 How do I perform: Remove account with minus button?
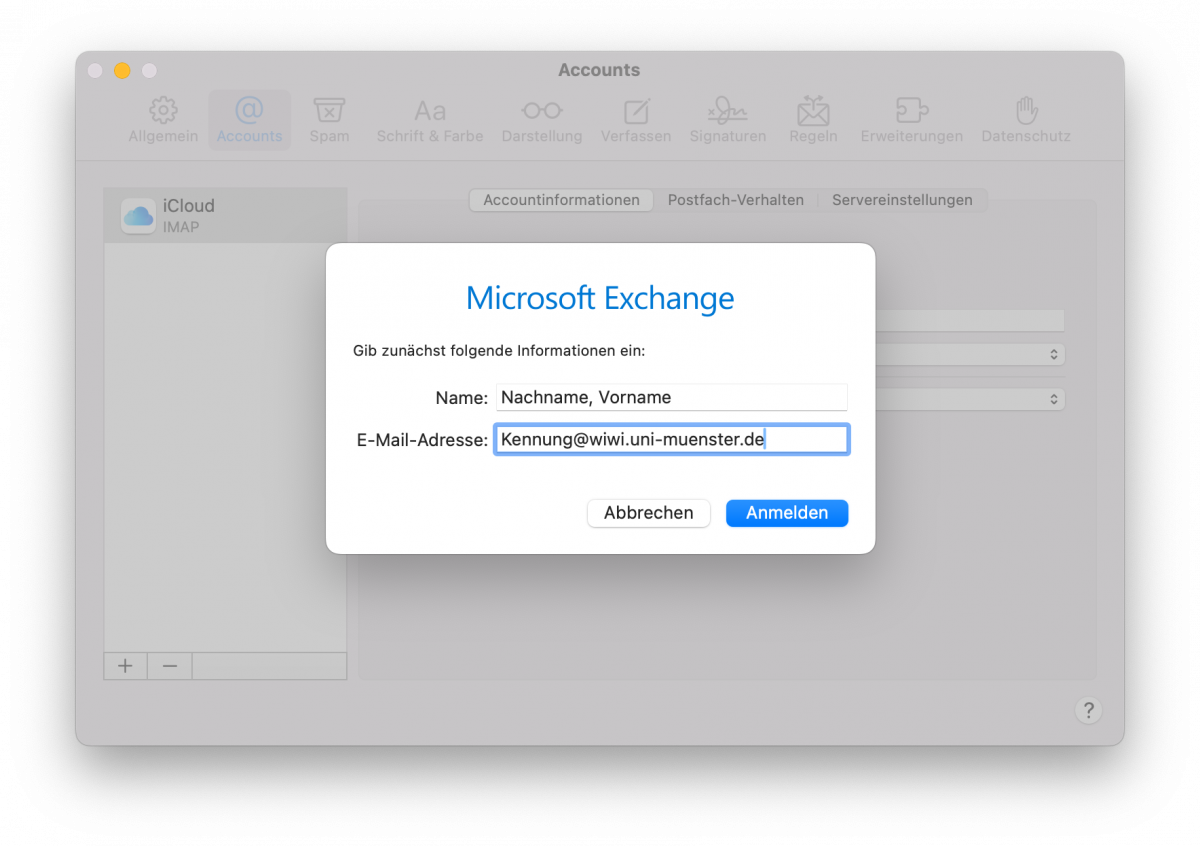[170, 666]
